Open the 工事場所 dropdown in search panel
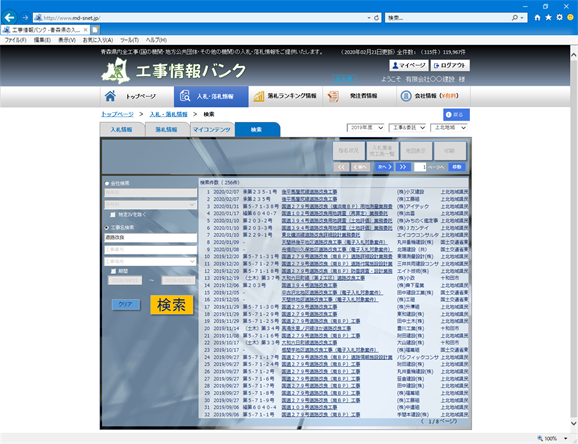 (x=150, y=261)
